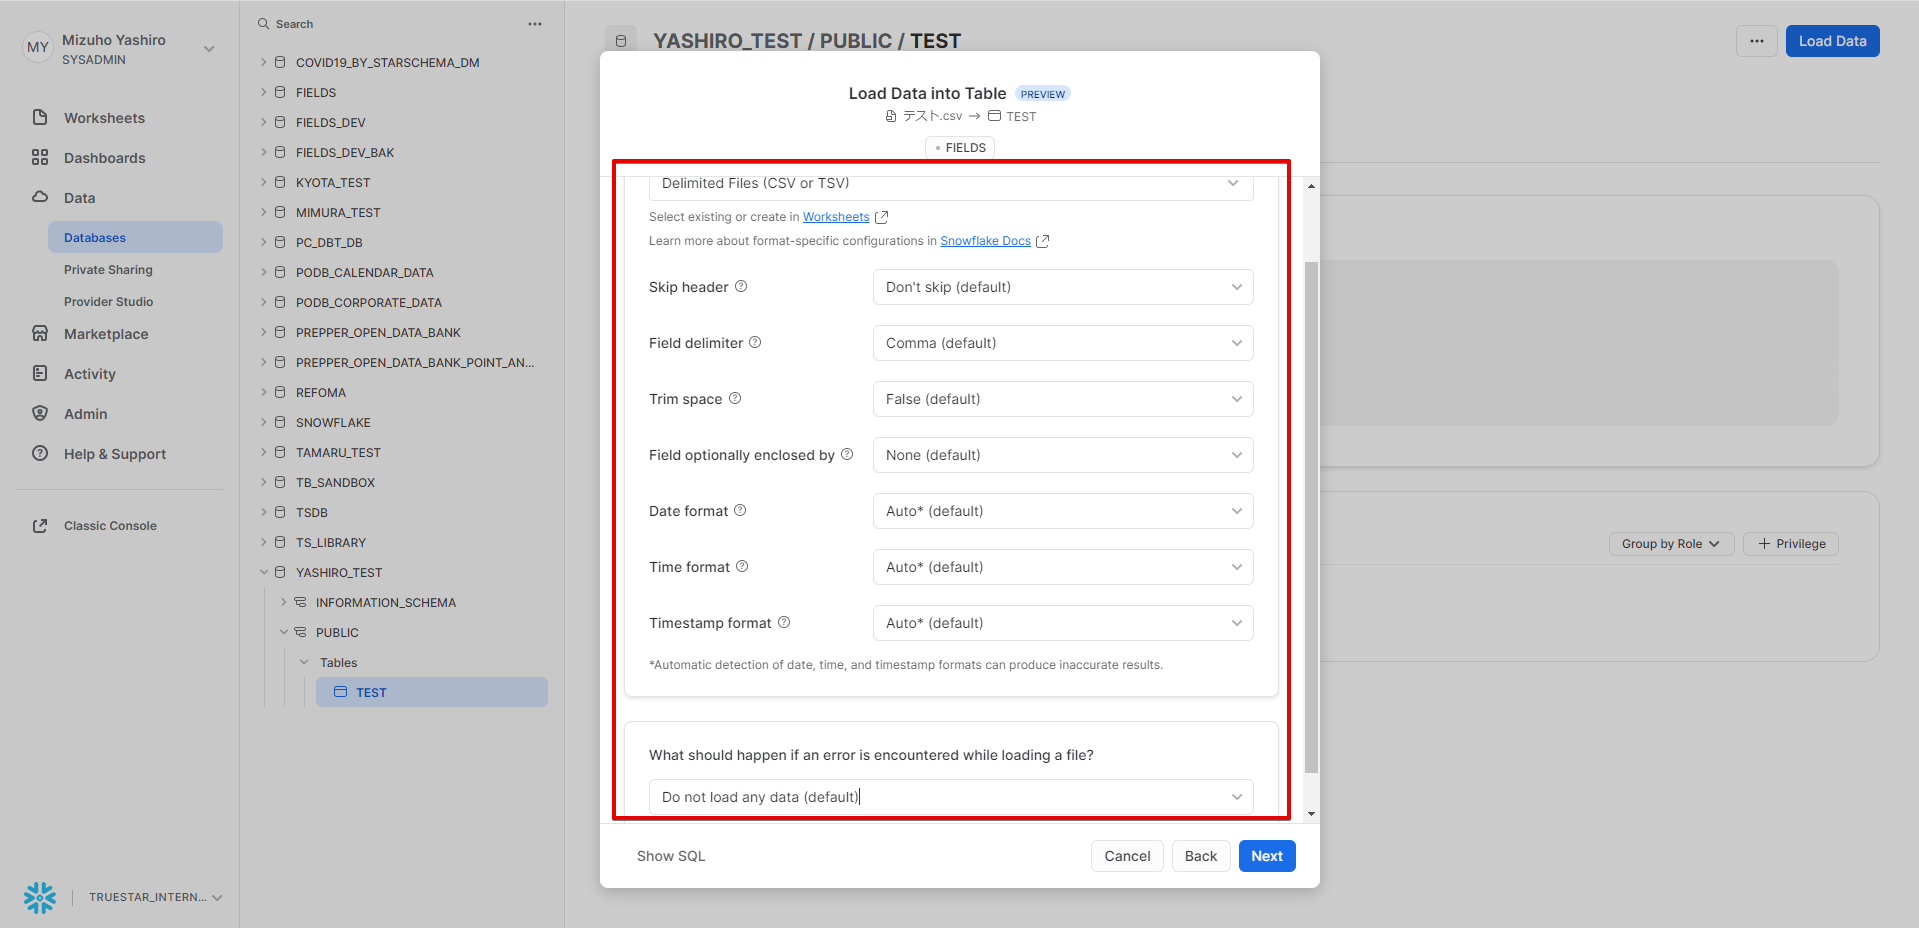This screenshot has width=1919, height=928.
Task: Click the Trim space info icon
Action: 735,399
